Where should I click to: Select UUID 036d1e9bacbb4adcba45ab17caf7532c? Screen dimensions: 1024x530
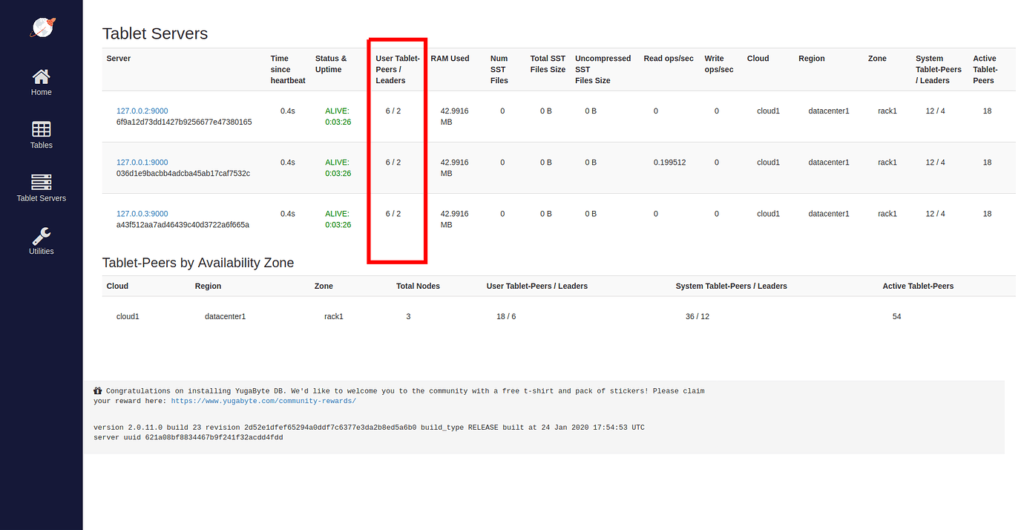(183, 174)
